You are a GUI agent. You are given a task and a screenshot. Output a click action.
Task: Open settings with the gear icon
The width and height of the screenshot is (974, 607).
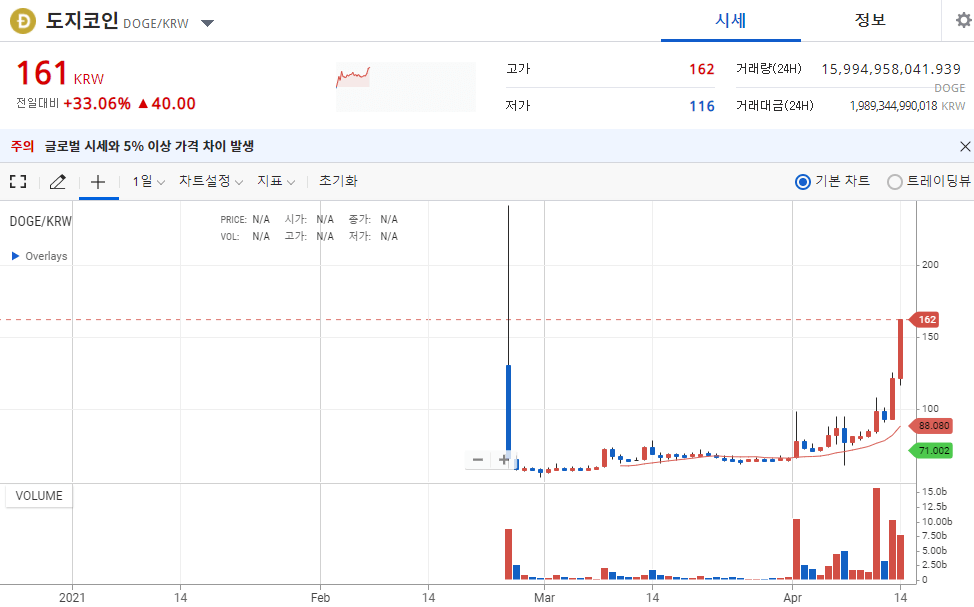(x=963, y=21)
